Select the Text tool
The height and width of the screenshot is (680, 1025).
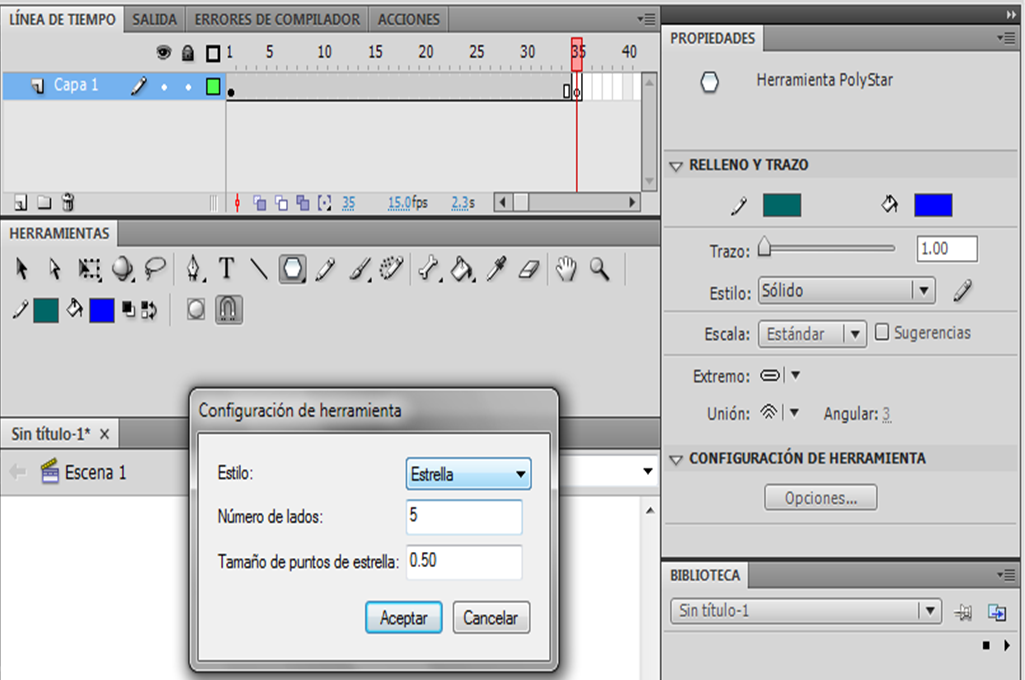pyautogui.click(x=227, y=269)
